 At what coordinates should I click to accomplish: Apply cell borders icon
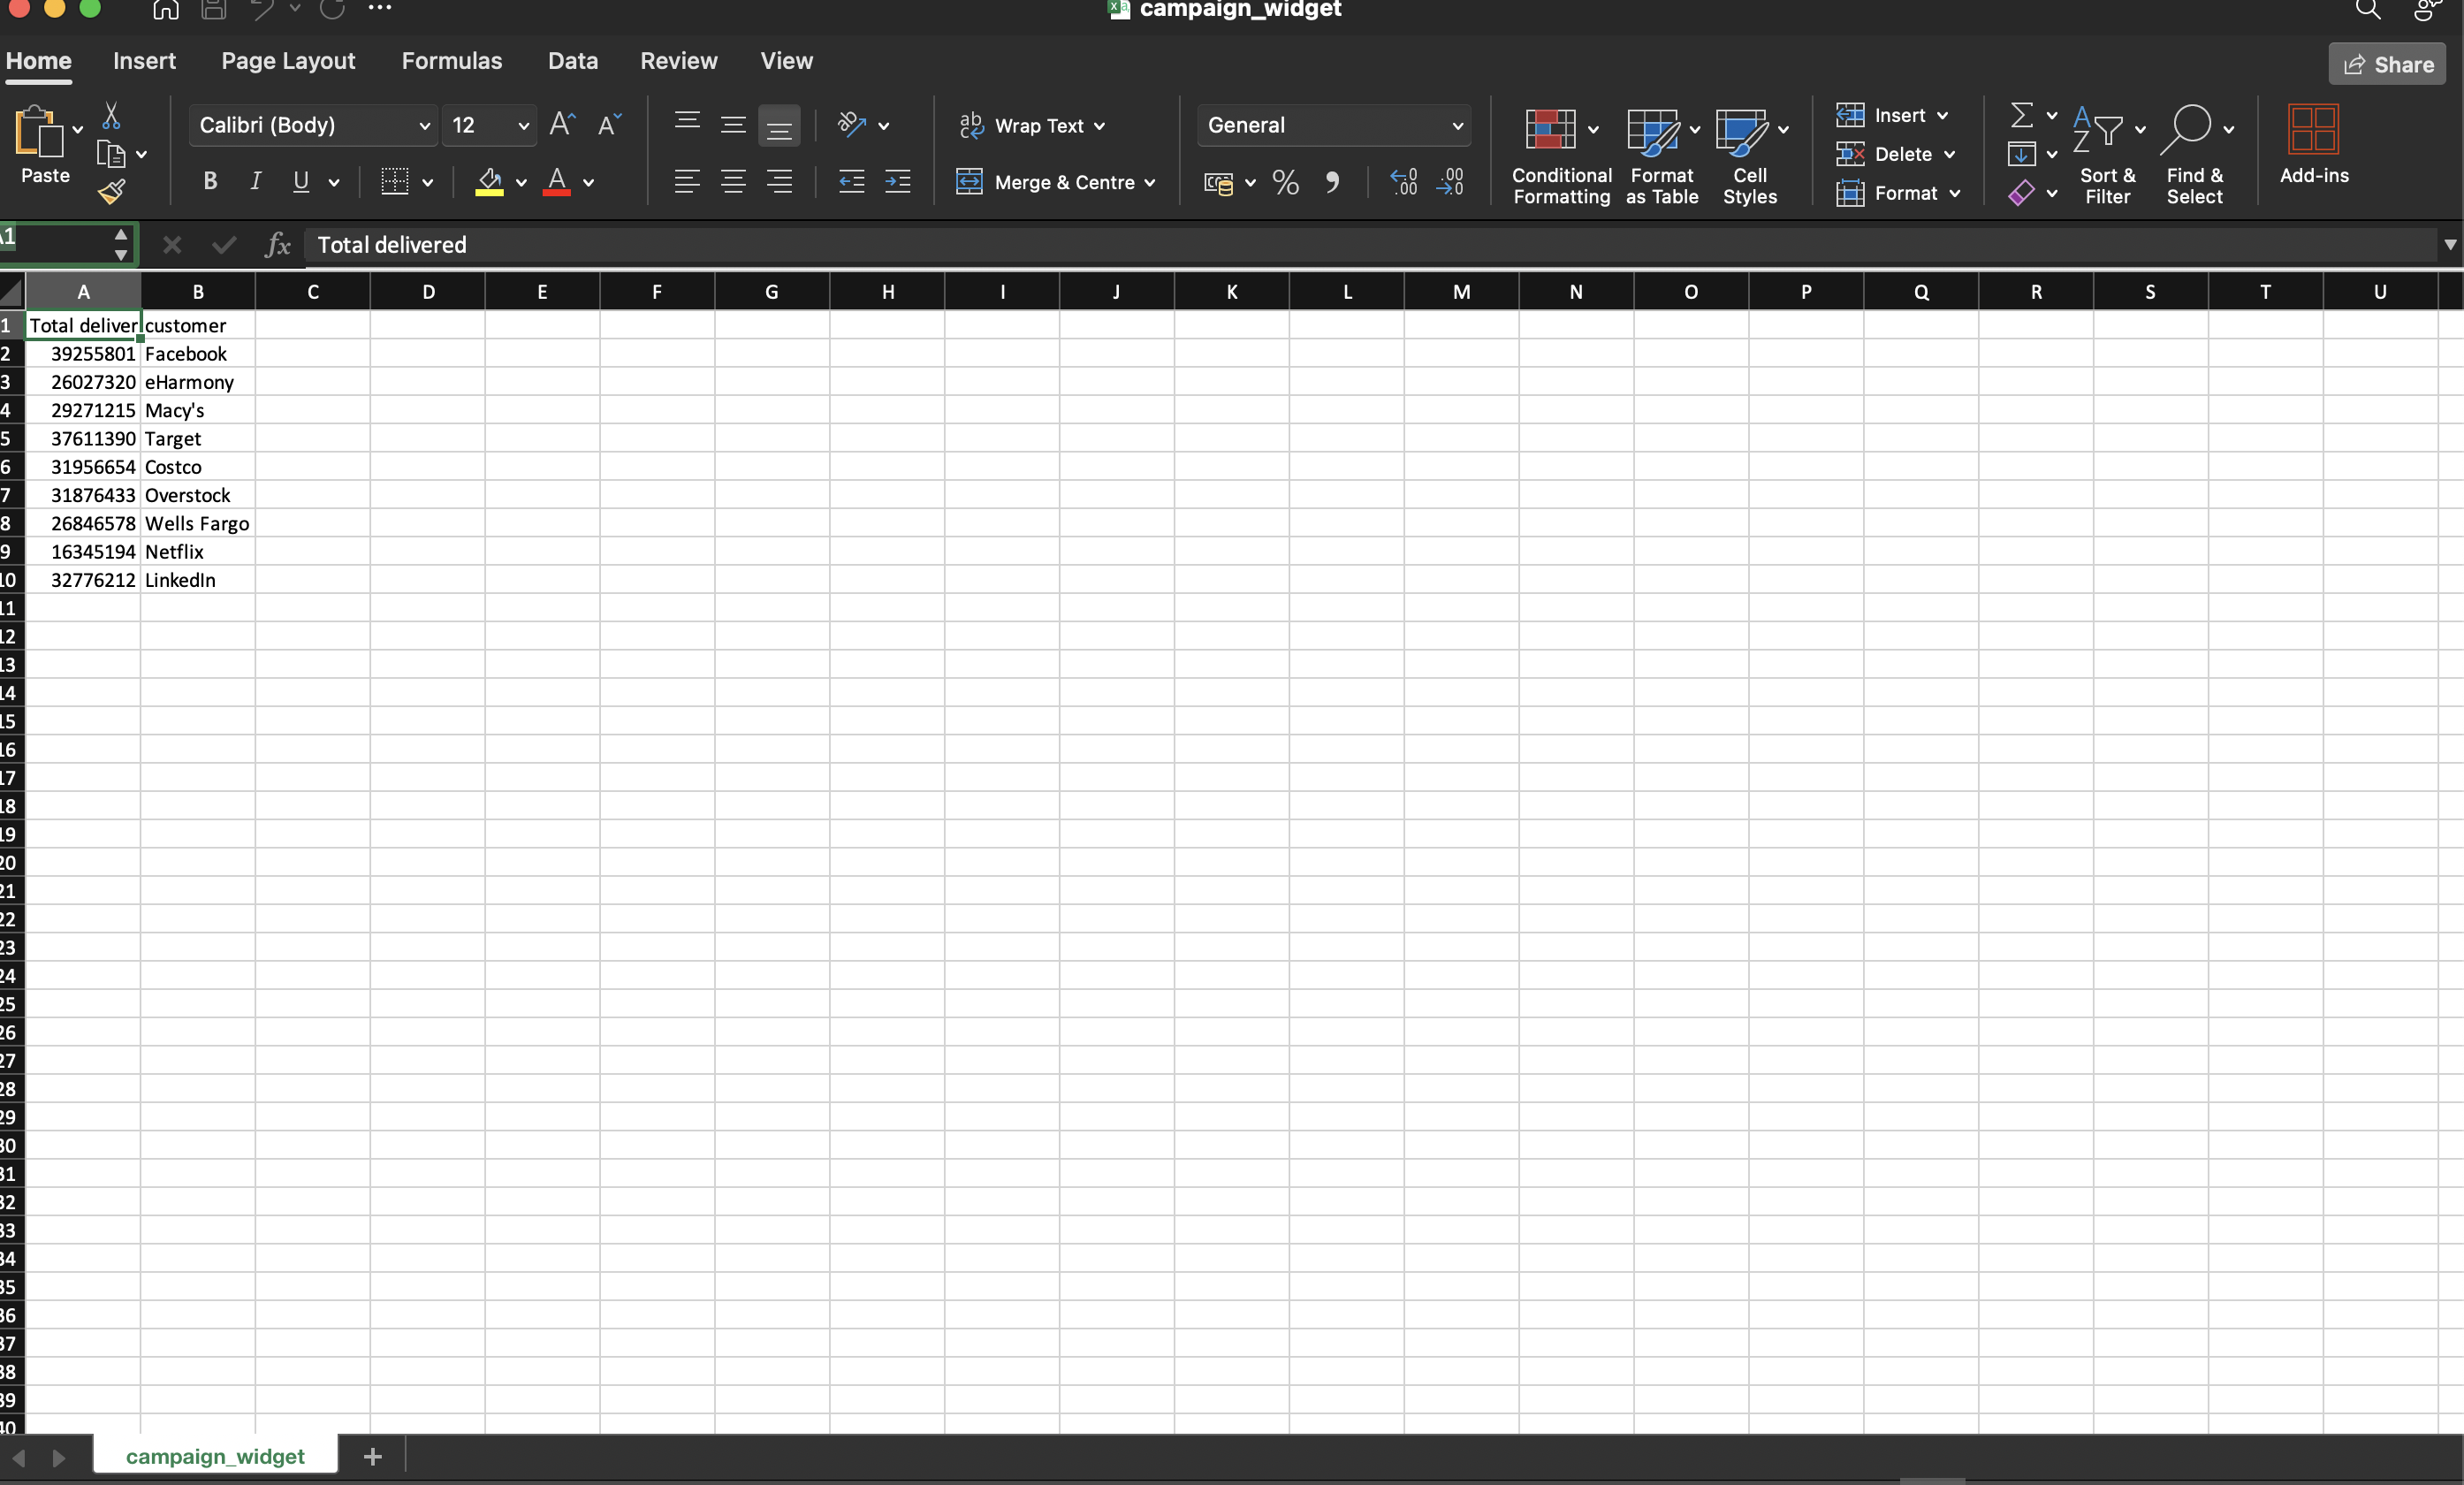pyautogui.click(x=394, y=181)
